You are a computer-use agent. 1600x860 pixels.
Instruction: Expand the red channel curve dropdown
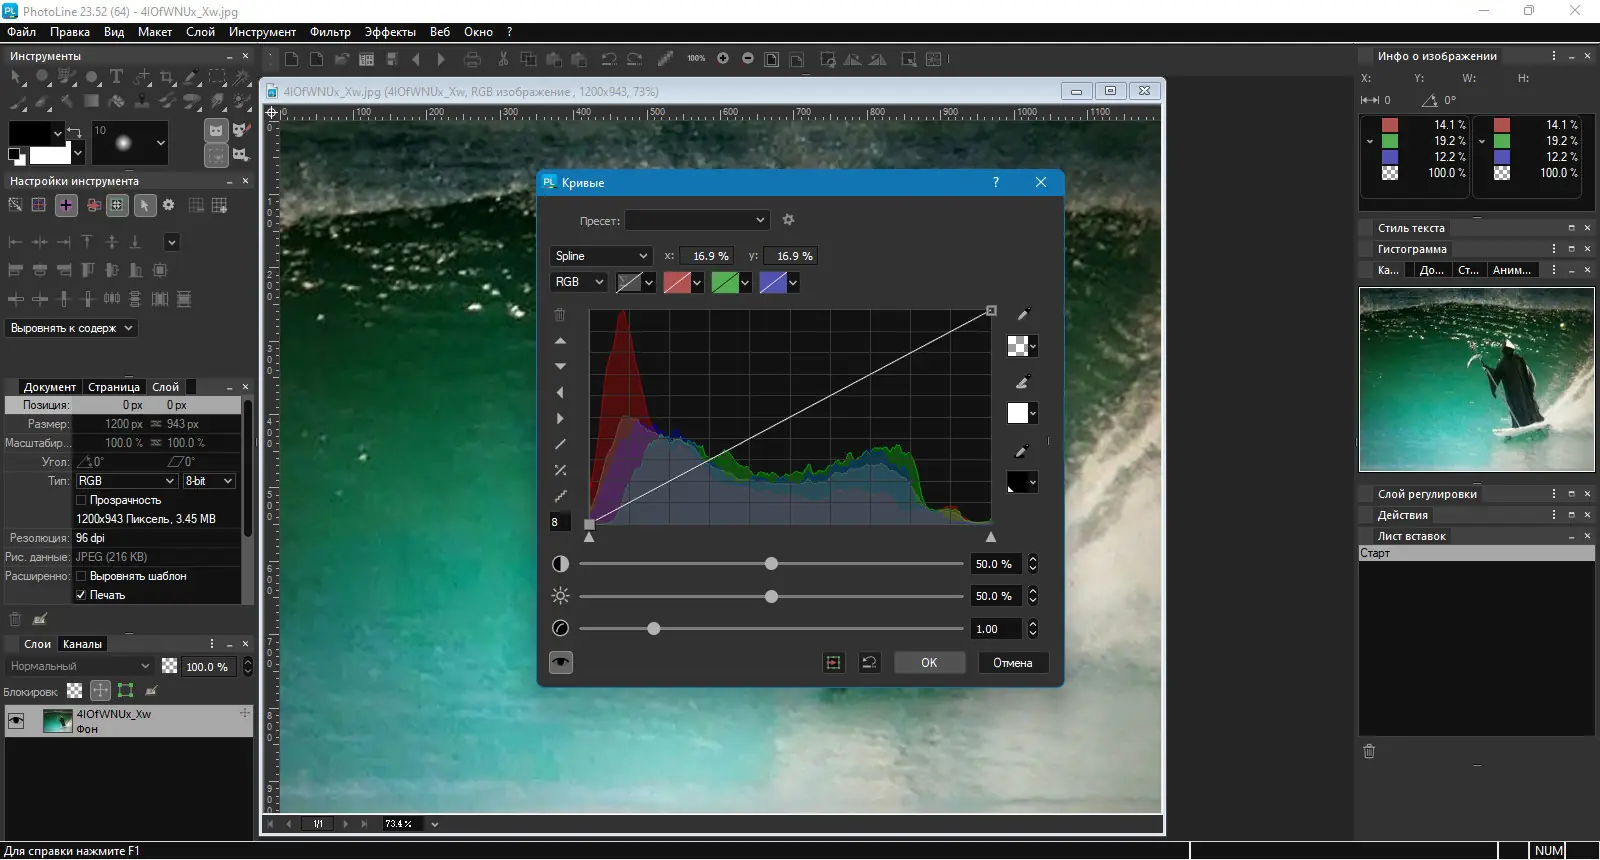pyautogui.click(x=697, y=283)
